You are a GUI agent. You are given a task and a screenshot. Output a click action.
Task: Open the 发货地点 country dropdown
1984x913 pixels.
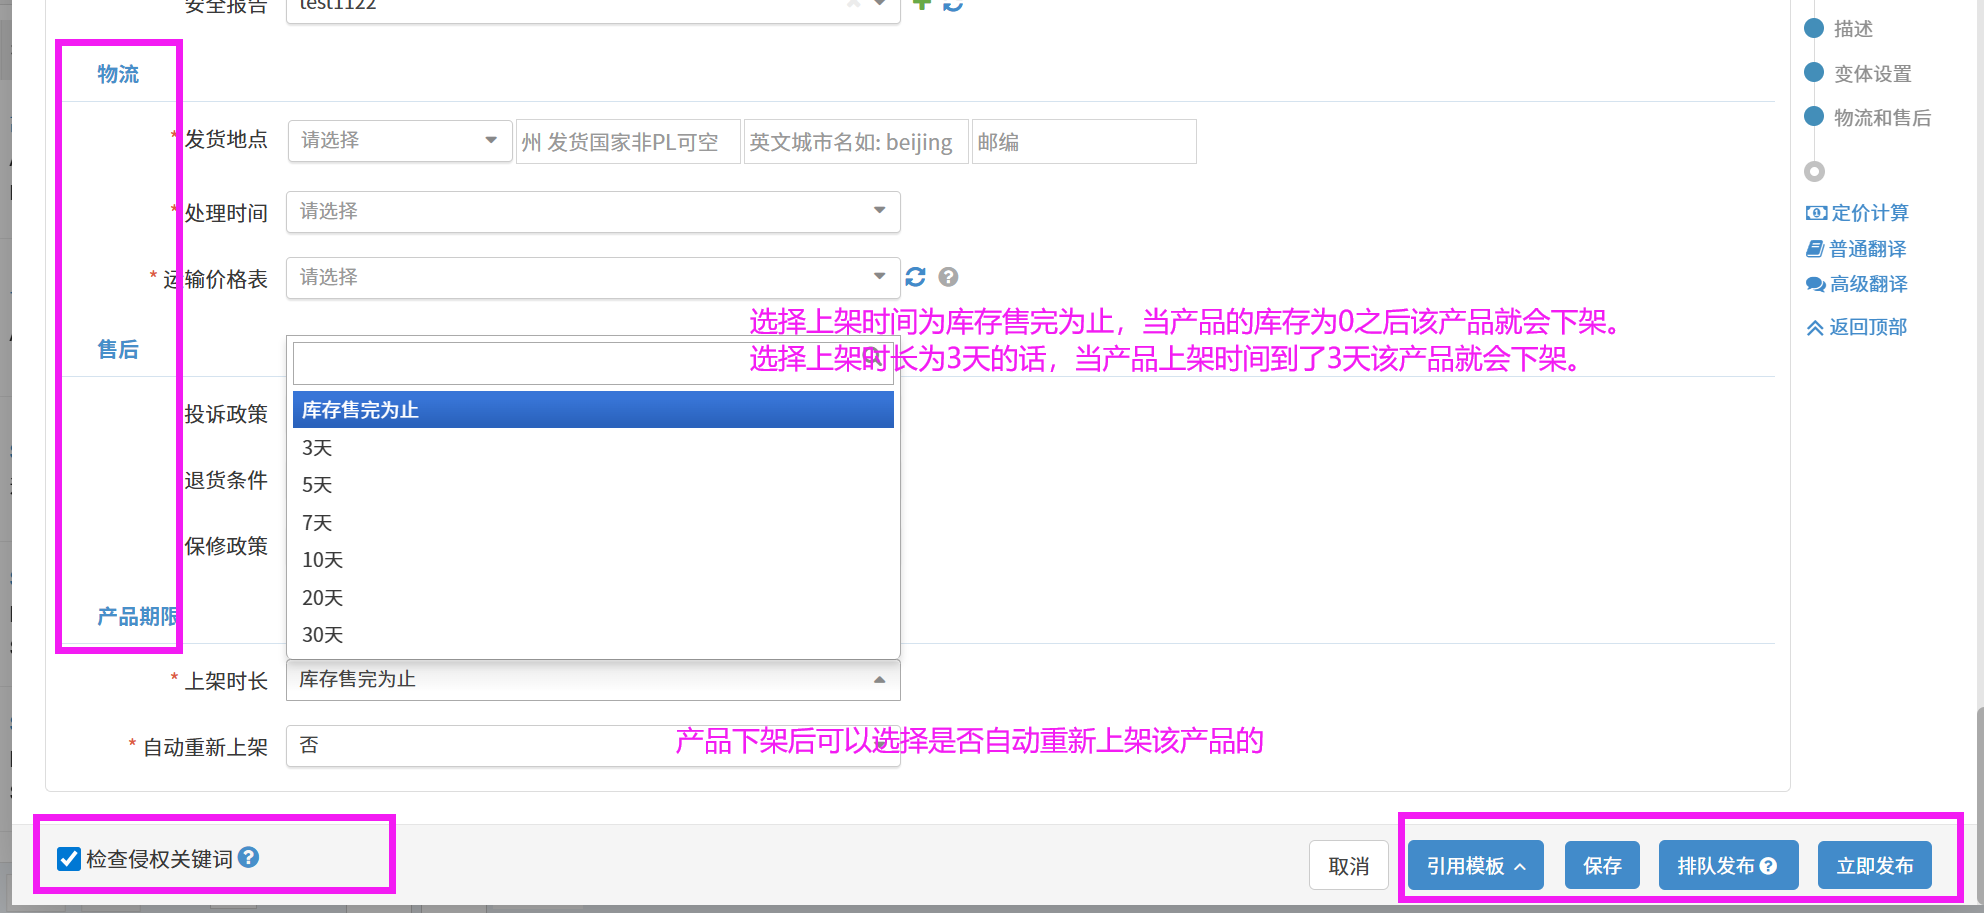click(399, 141)
